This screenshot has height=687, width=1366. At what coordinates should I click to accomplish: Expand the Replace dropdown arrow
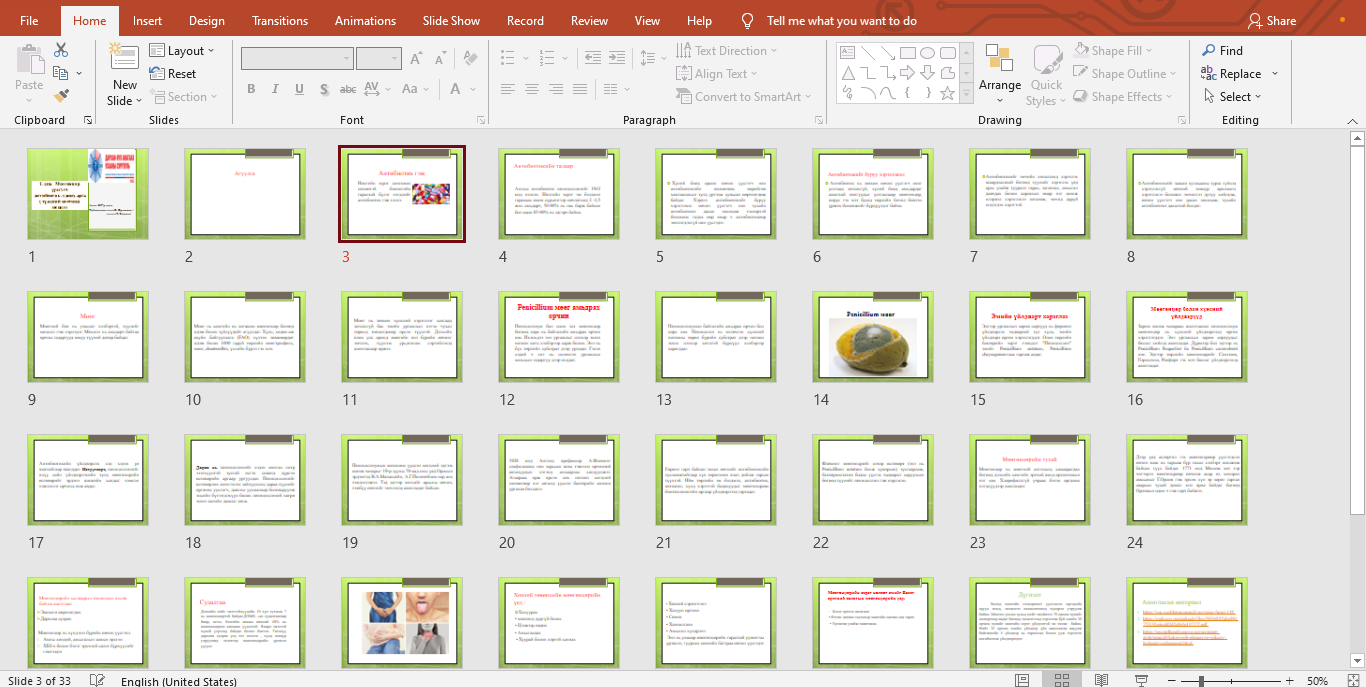point(1275,74)
